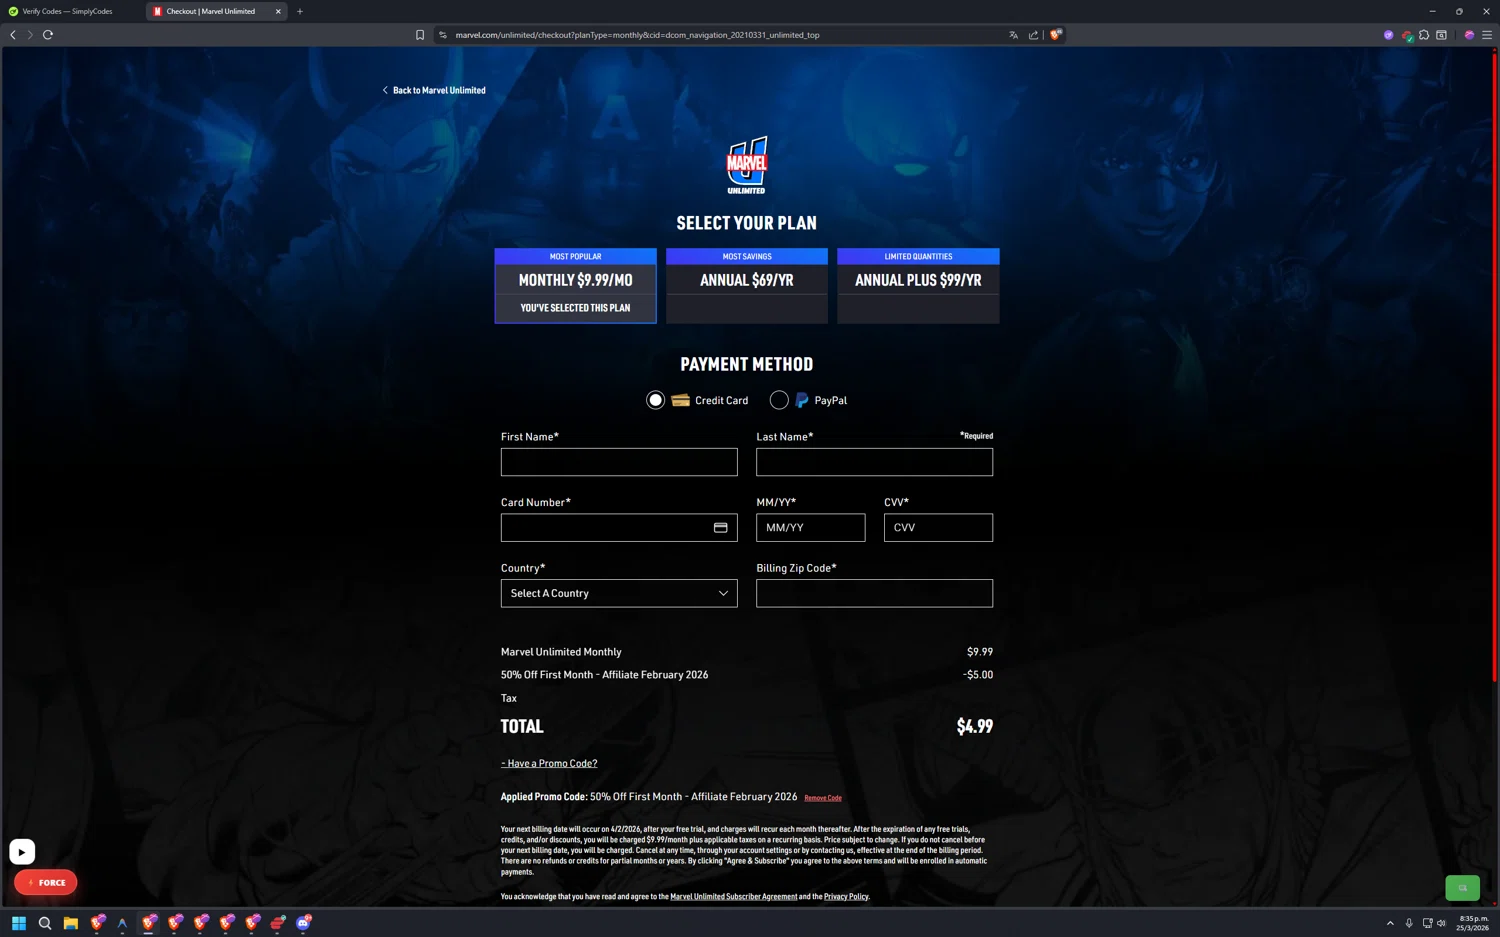This screenshot has height=937, width=1500.
Task: Select Credit Card payment method
Action: click(655, 400)
